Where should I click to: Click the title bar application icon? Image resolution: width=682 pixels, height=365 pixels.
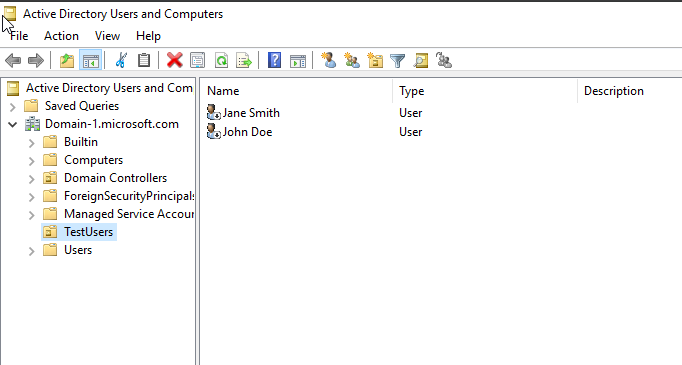tap(10, 13)
